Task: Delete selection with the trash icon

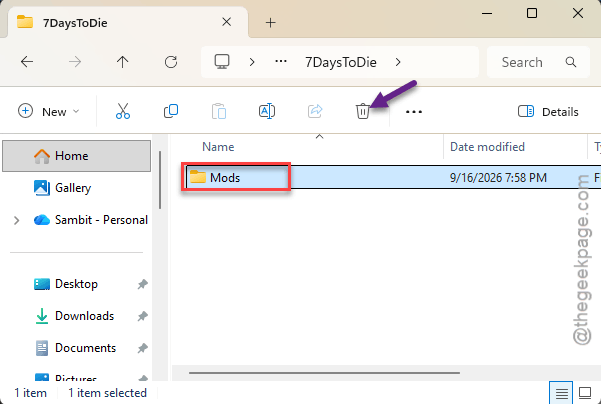Action: (363, 111)
